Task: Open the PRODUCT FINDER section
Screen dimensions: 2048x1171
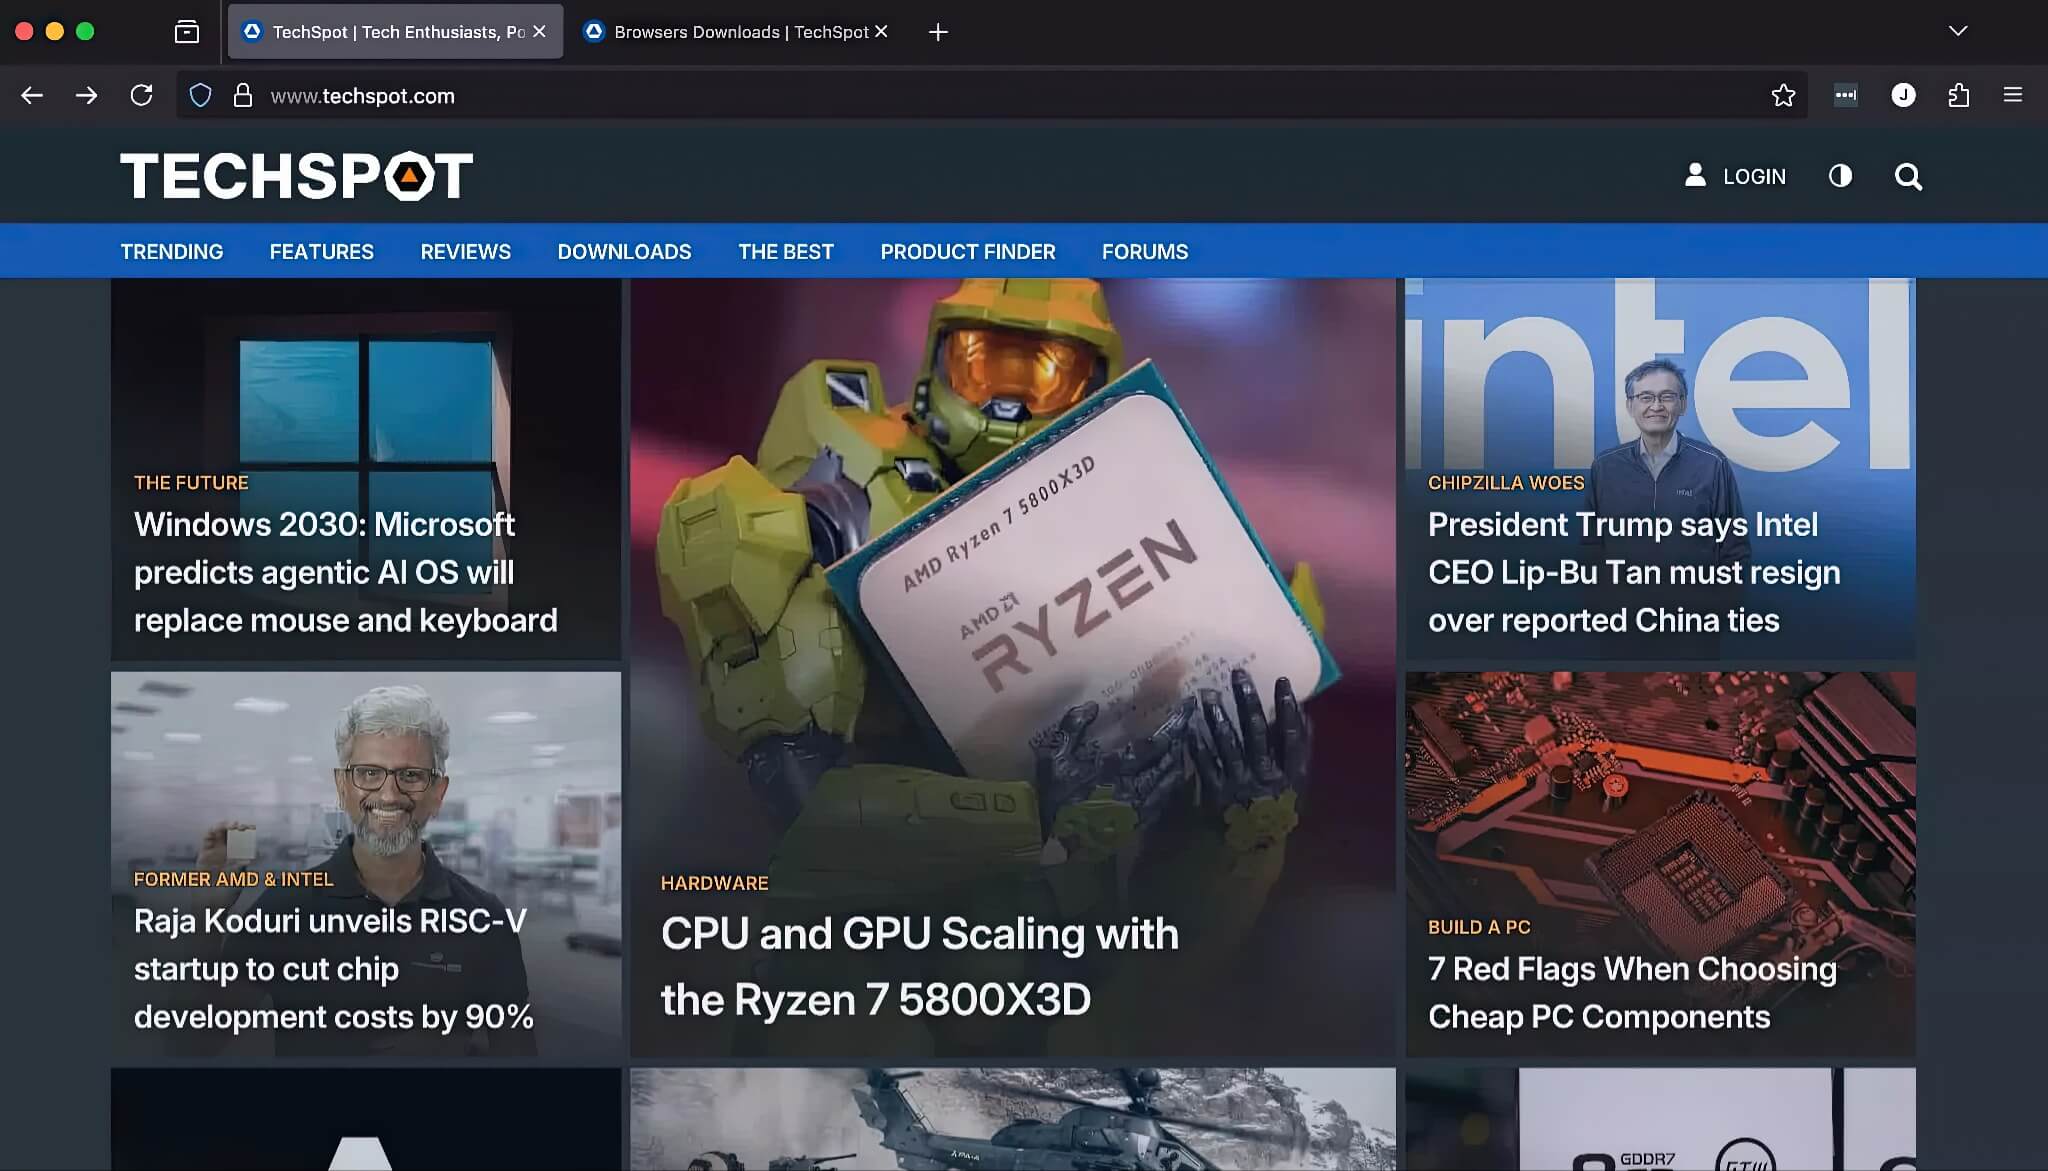Action: 967,252
